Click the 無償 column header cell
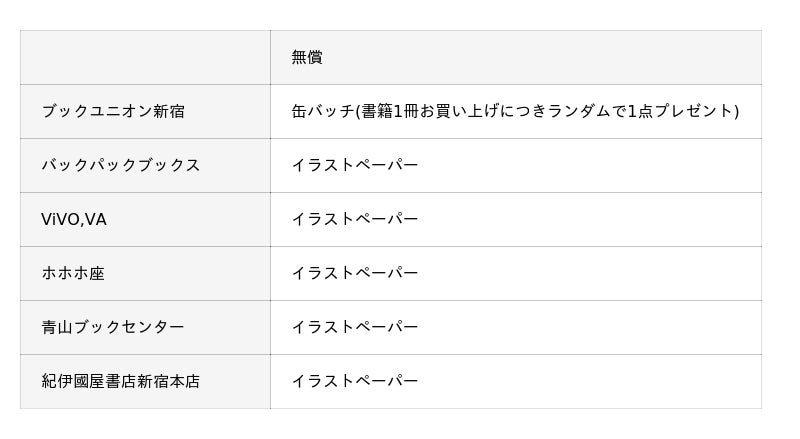The width and height of the screenshot is (800, 439). pos(307,57)
